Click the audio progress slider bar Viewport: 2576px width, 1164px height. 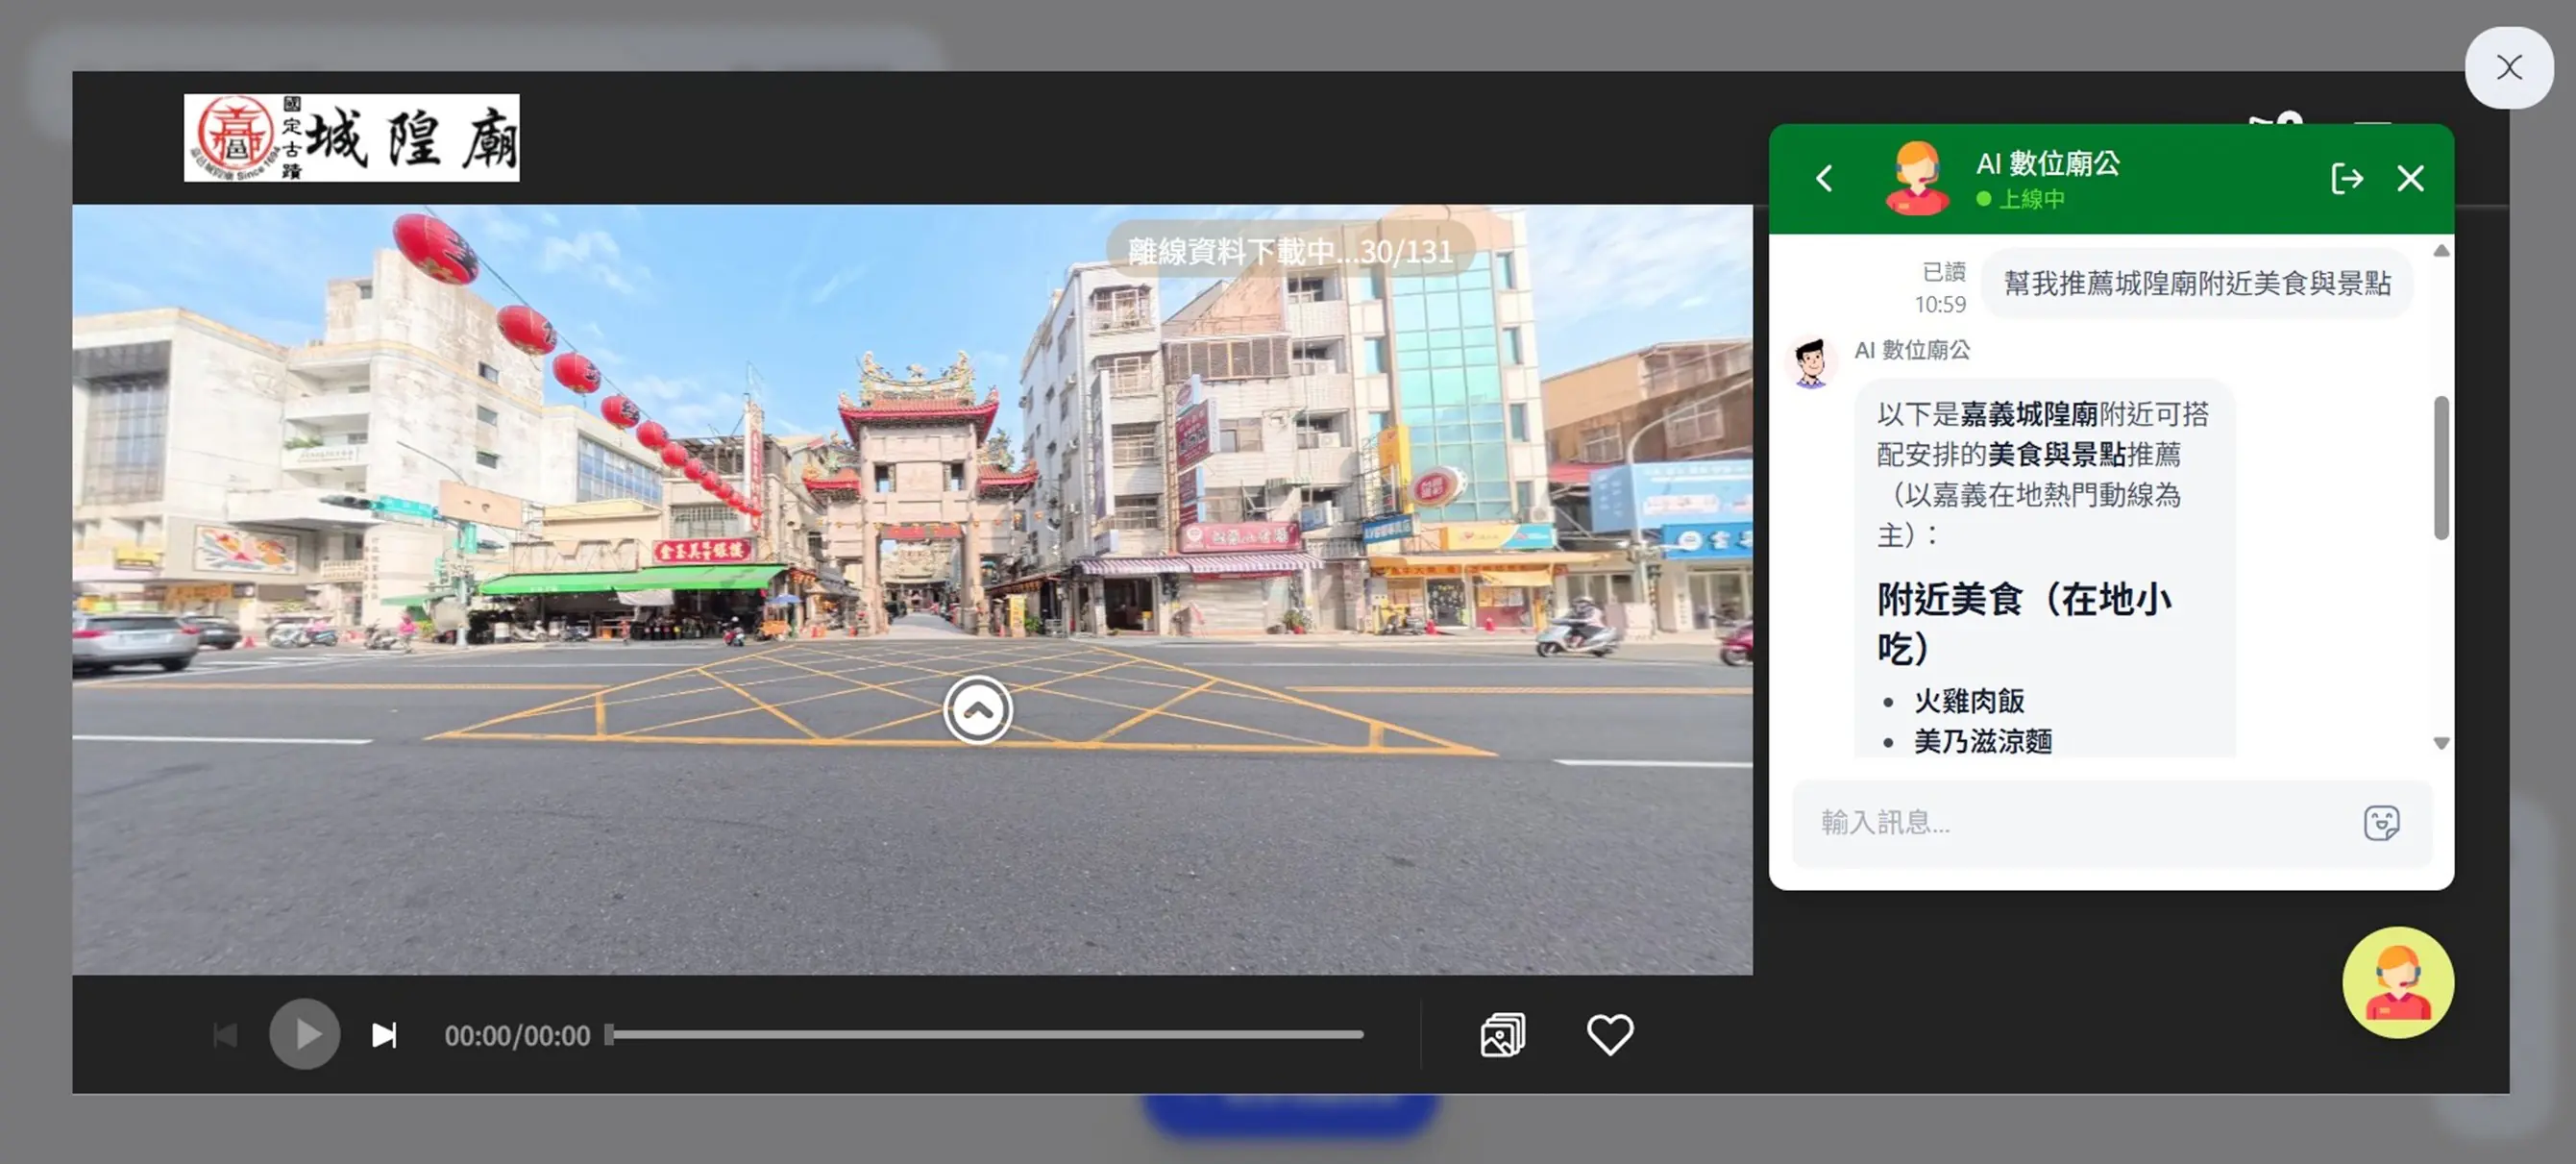click(x=985, y=1035)
